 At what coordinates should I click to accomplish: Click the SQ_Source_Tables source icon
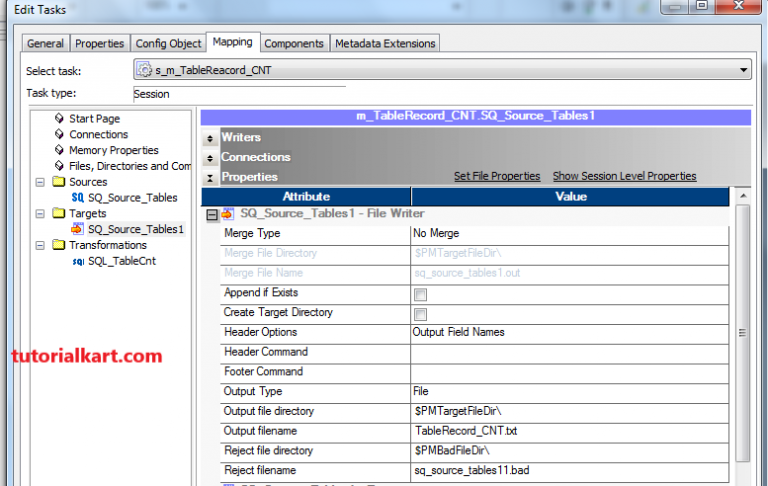[x=78, y=198]
